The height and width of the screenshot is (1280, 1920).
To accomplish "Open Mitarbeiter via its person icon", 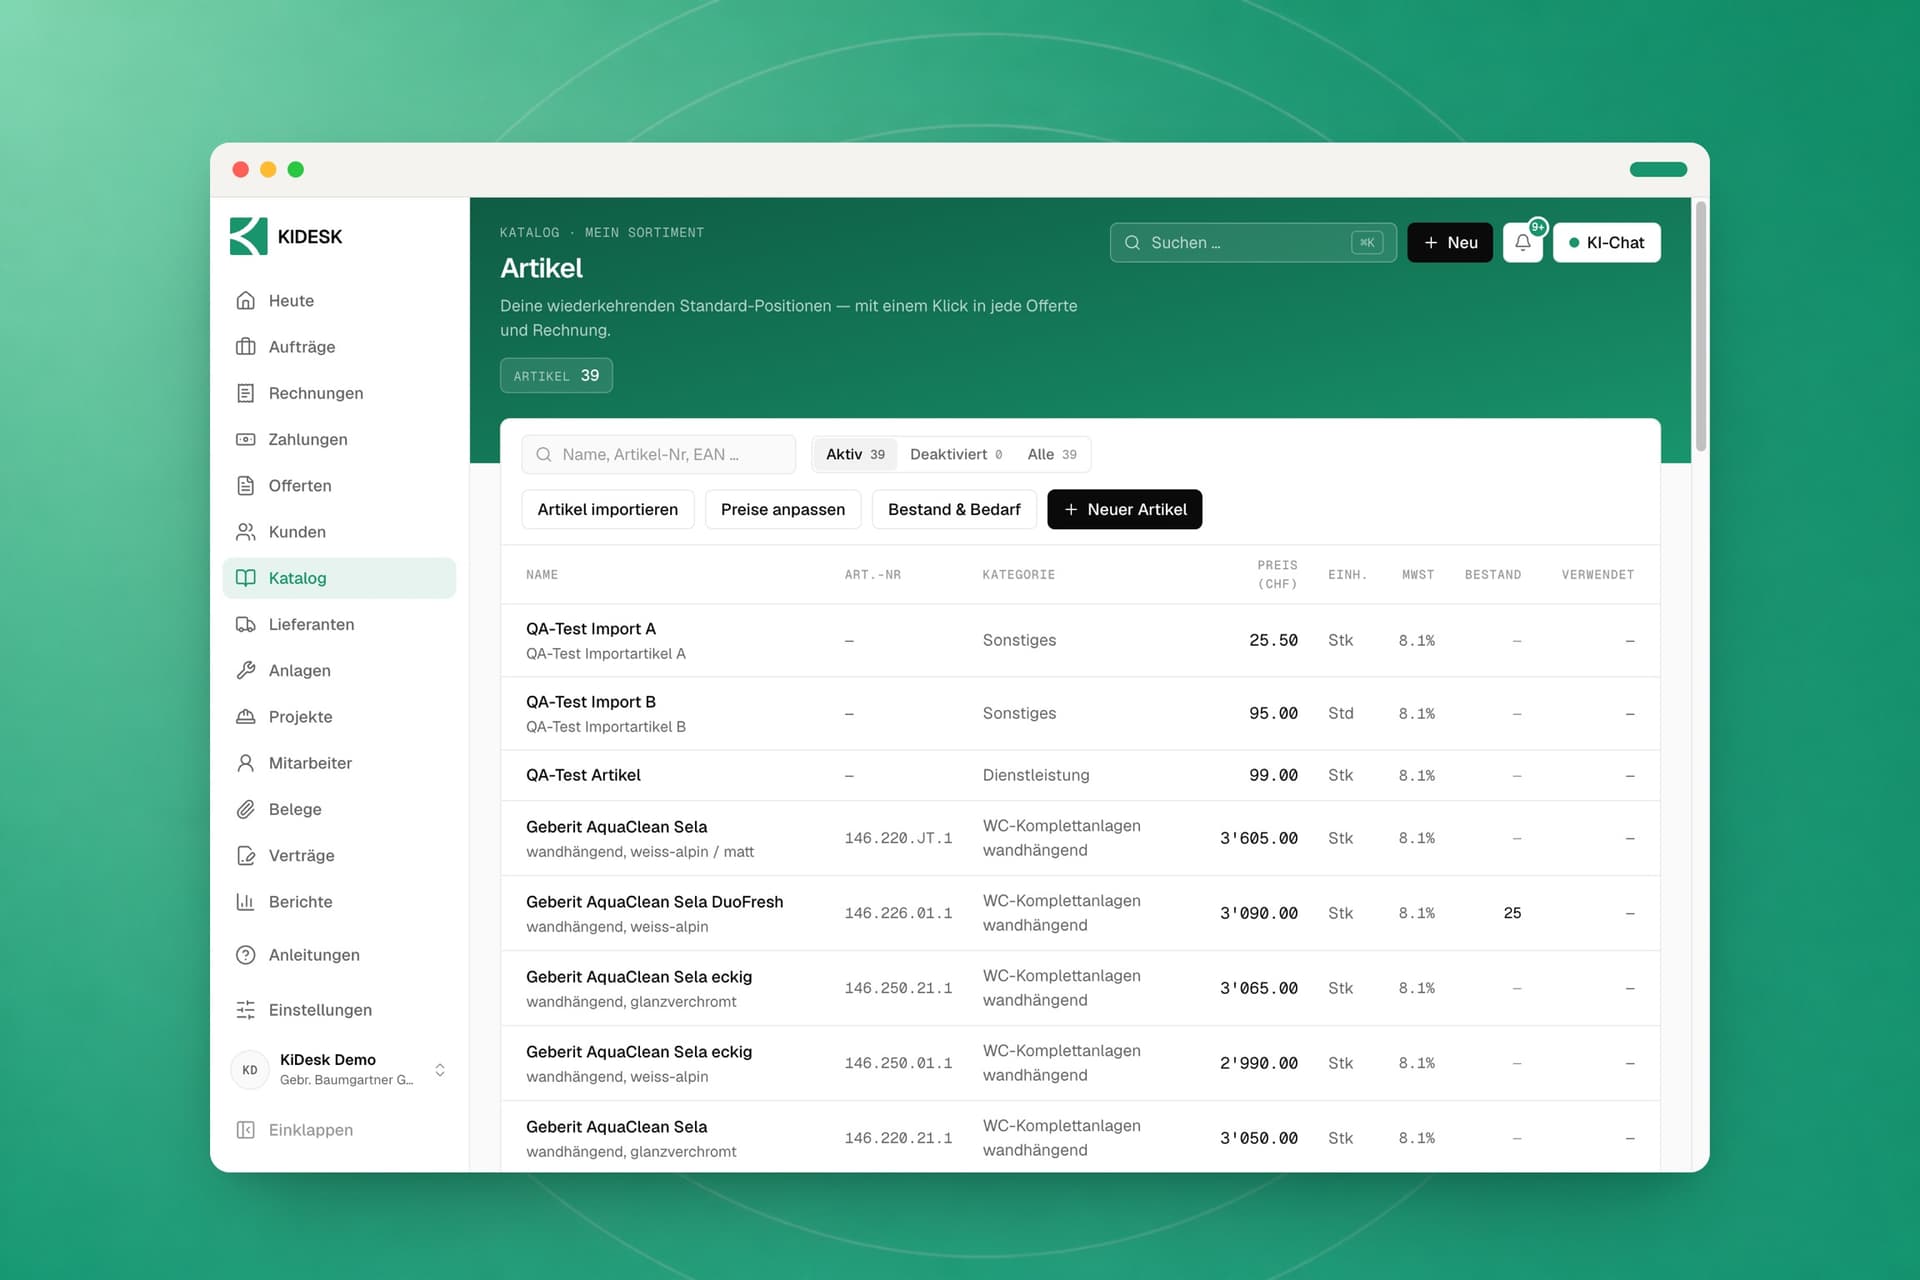I will pyautogui.click(x=245, y=763).
